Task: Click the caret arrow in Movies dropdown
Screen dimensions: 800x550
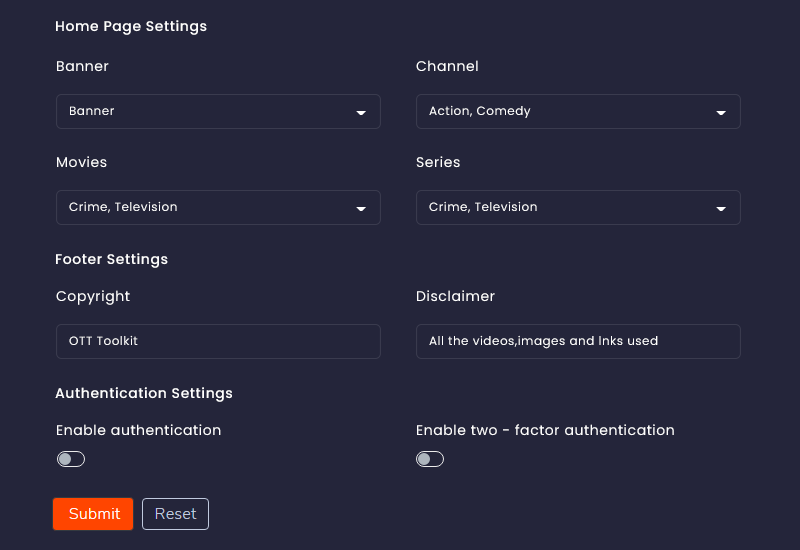Action: pyautogui.click(x=361, y=209)
